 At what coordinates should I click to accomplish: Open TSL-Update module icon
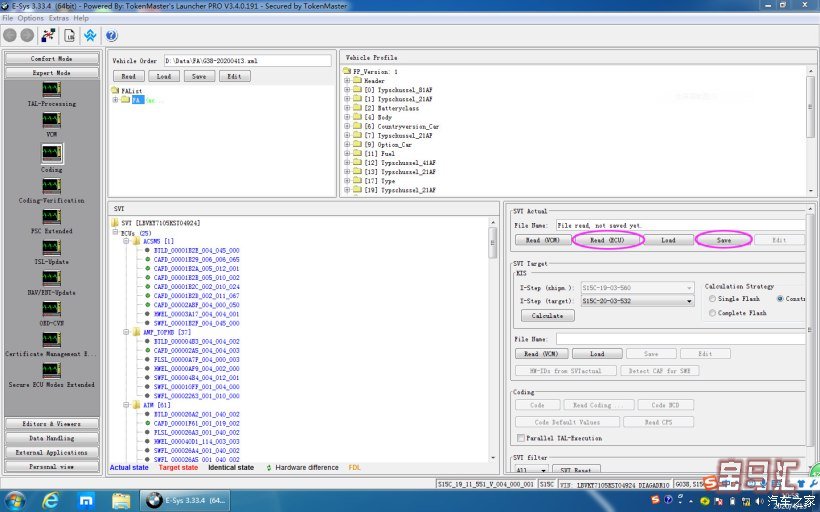pyautogui.click(x=51, y=247)
